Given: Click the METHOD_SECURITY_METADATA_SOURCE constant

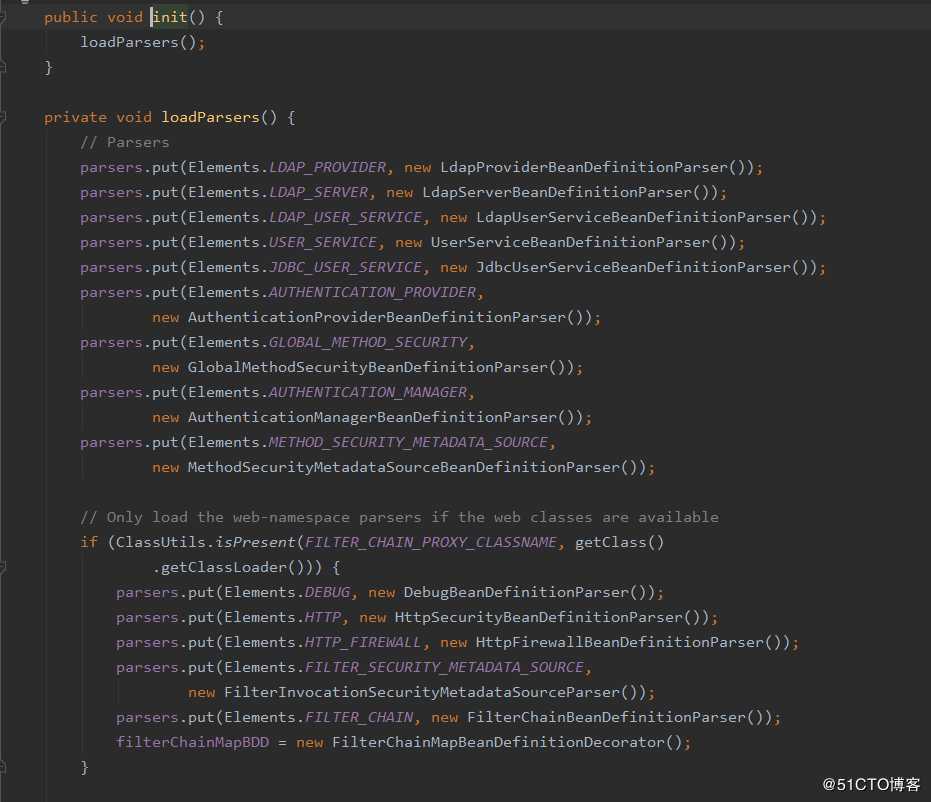Looking at the screenshot, I should click(x=408, y=442).
